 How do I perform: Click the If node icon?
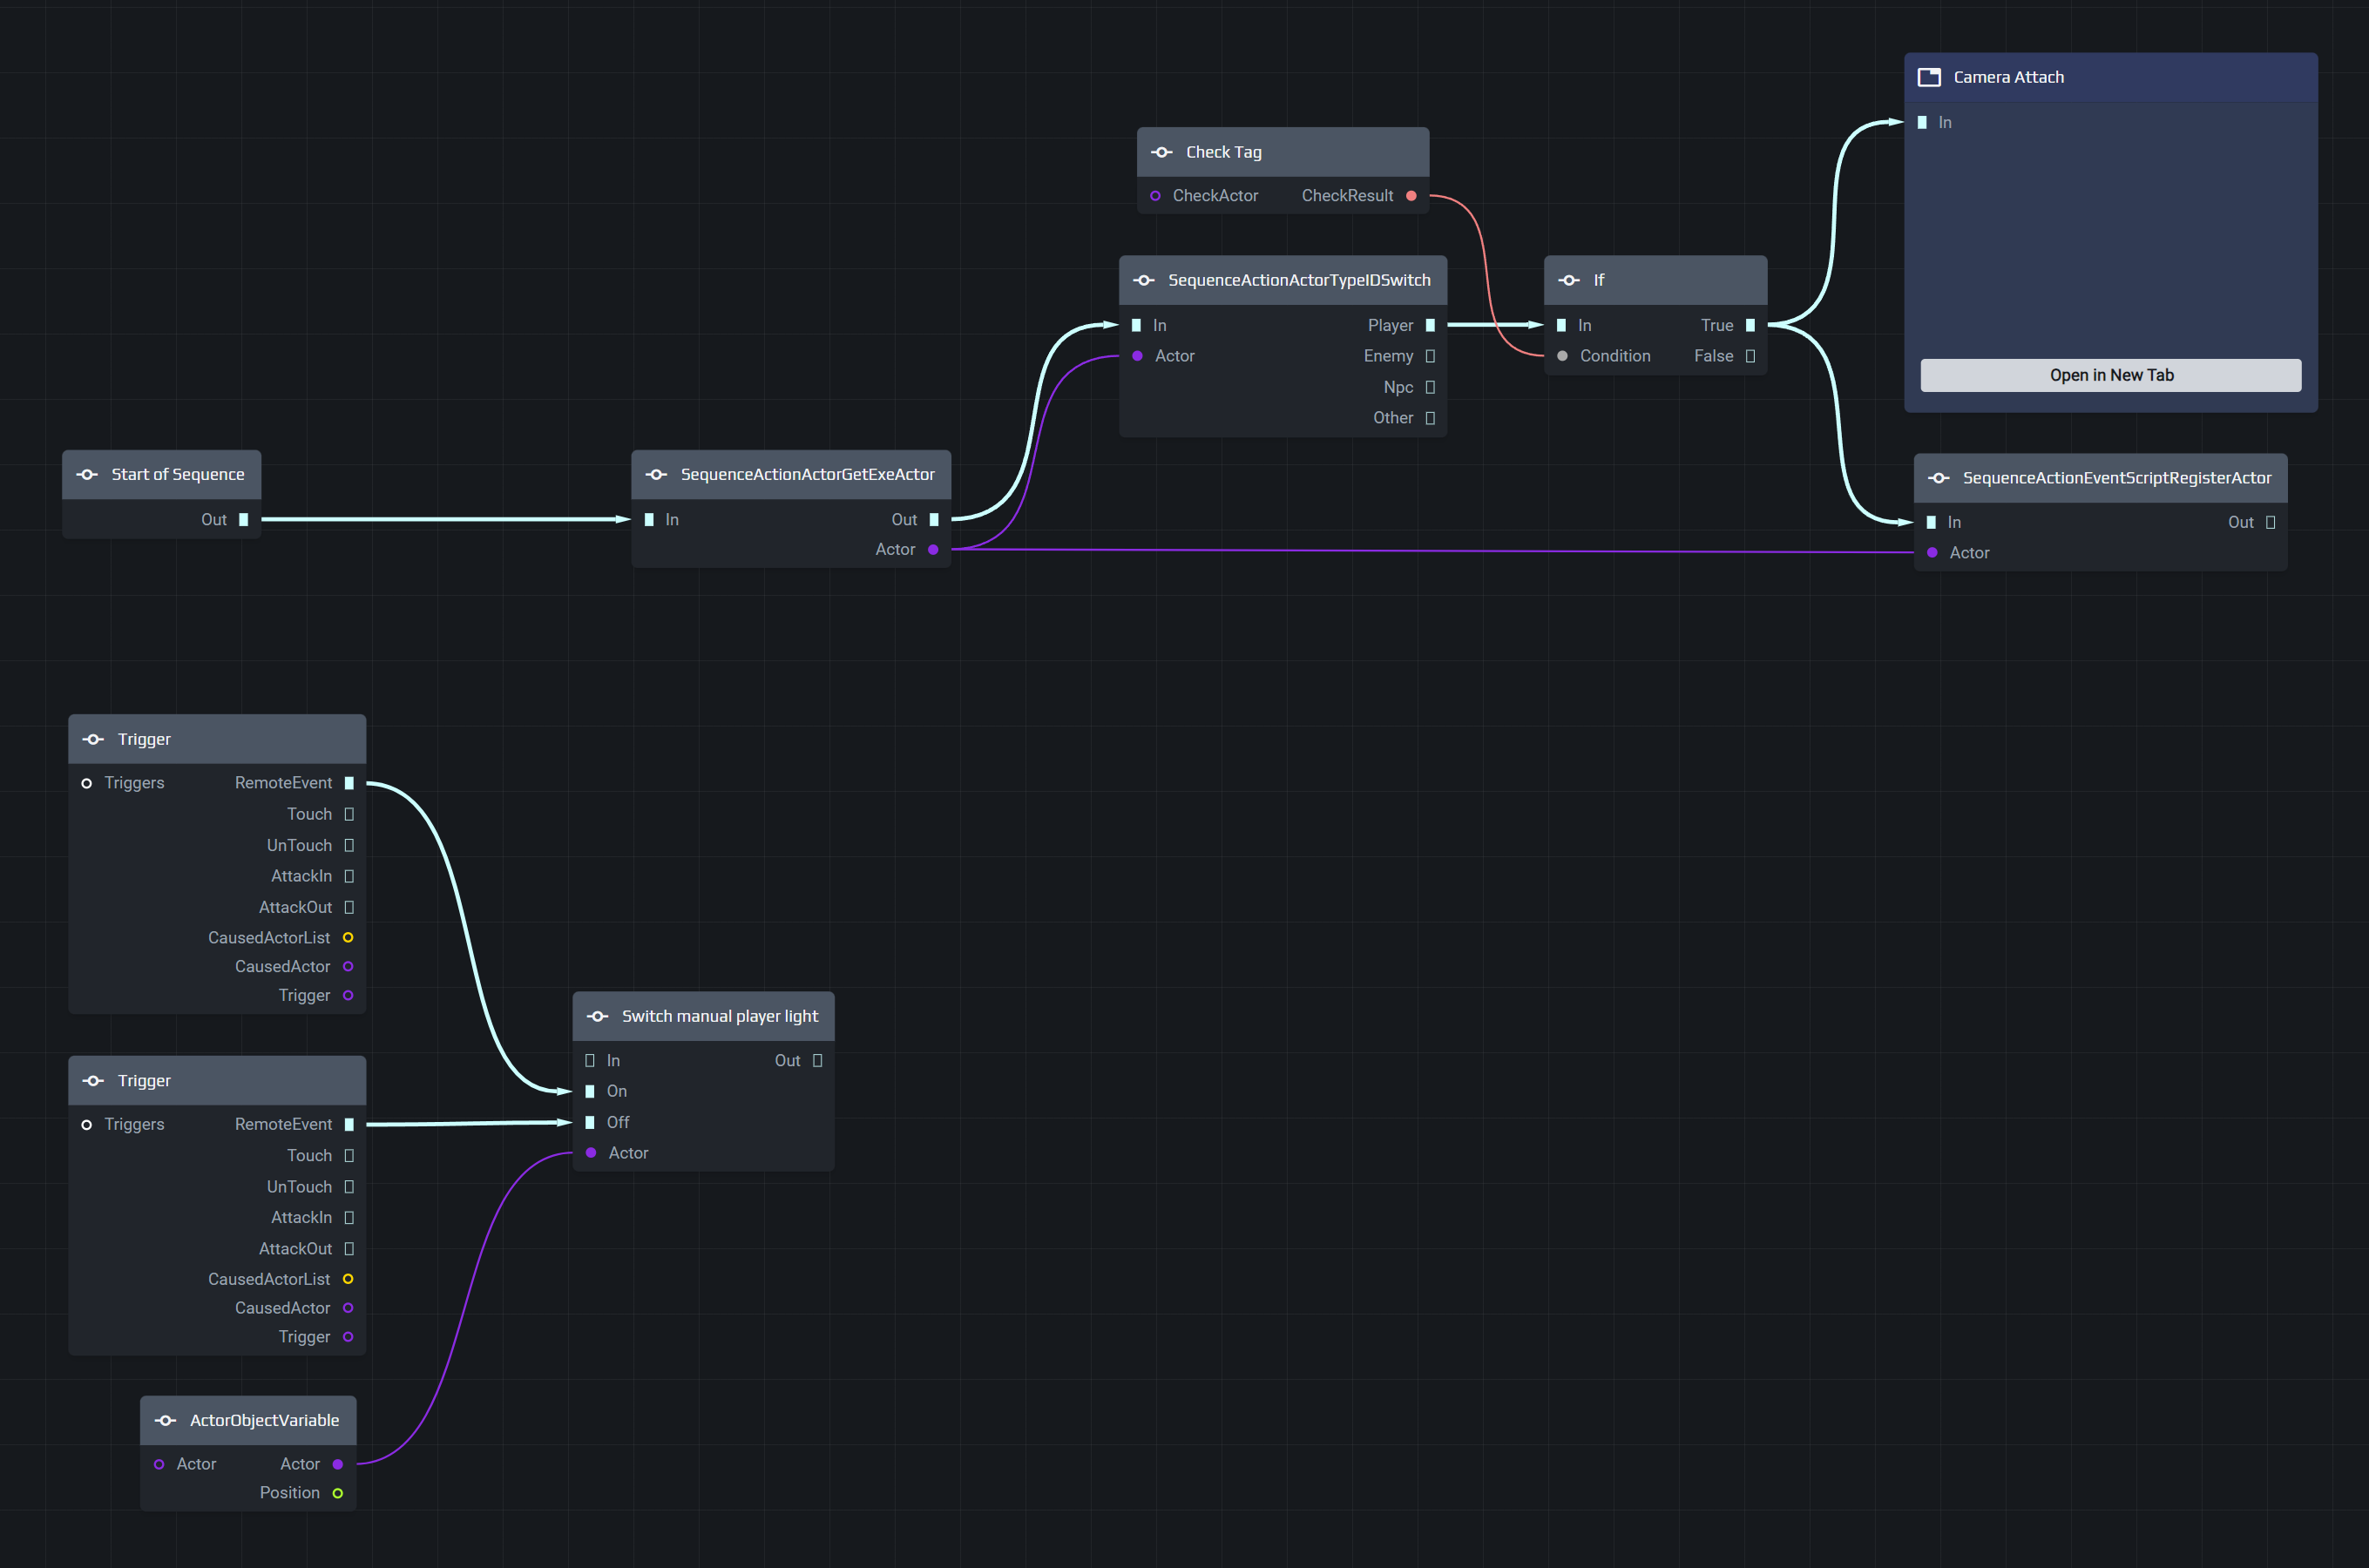pos(1569,280)
